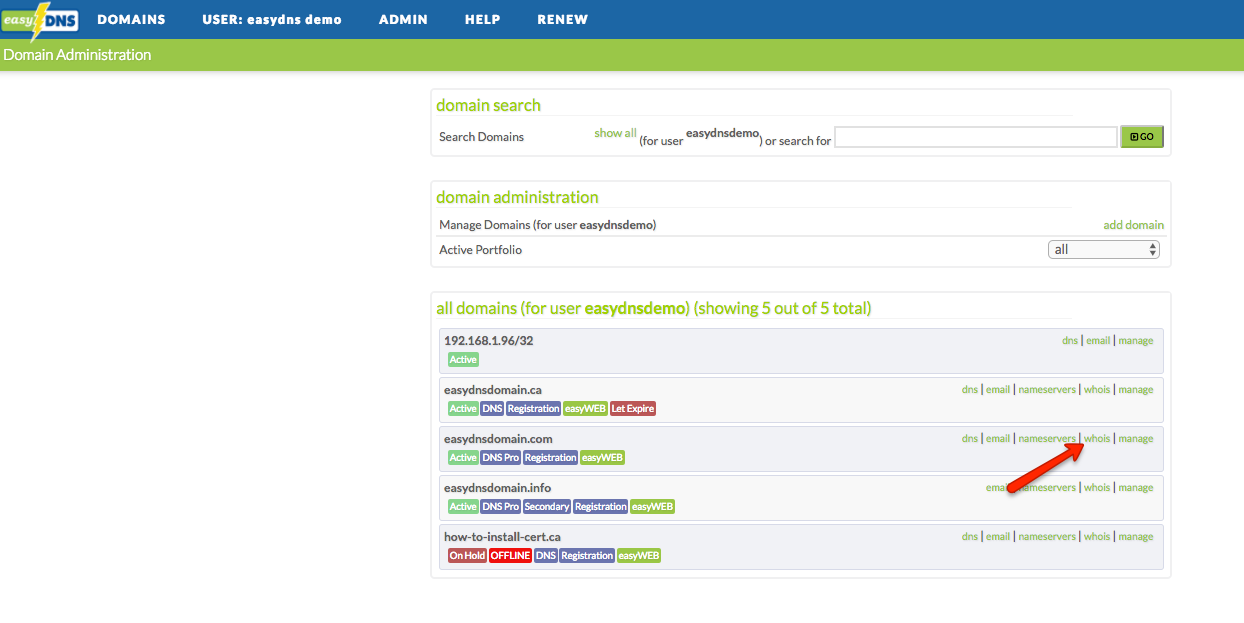Click the easyDNS logo

[x=40, y=20]
